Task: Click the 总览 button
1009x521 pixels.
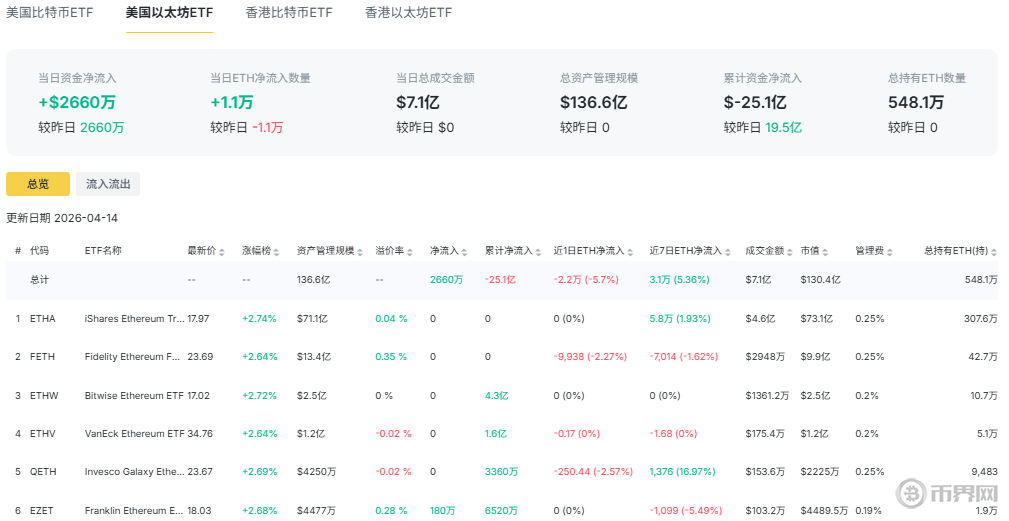Action: point(38,184)
